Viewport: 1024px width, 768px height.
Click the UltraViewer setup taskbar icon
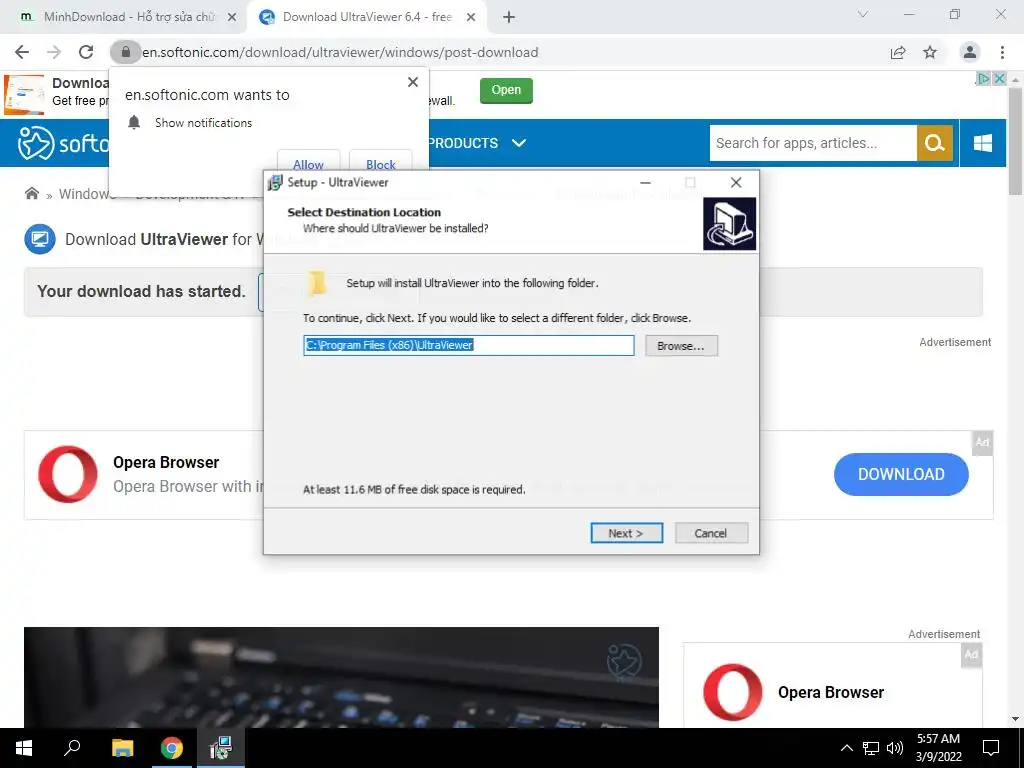point(221,748)
